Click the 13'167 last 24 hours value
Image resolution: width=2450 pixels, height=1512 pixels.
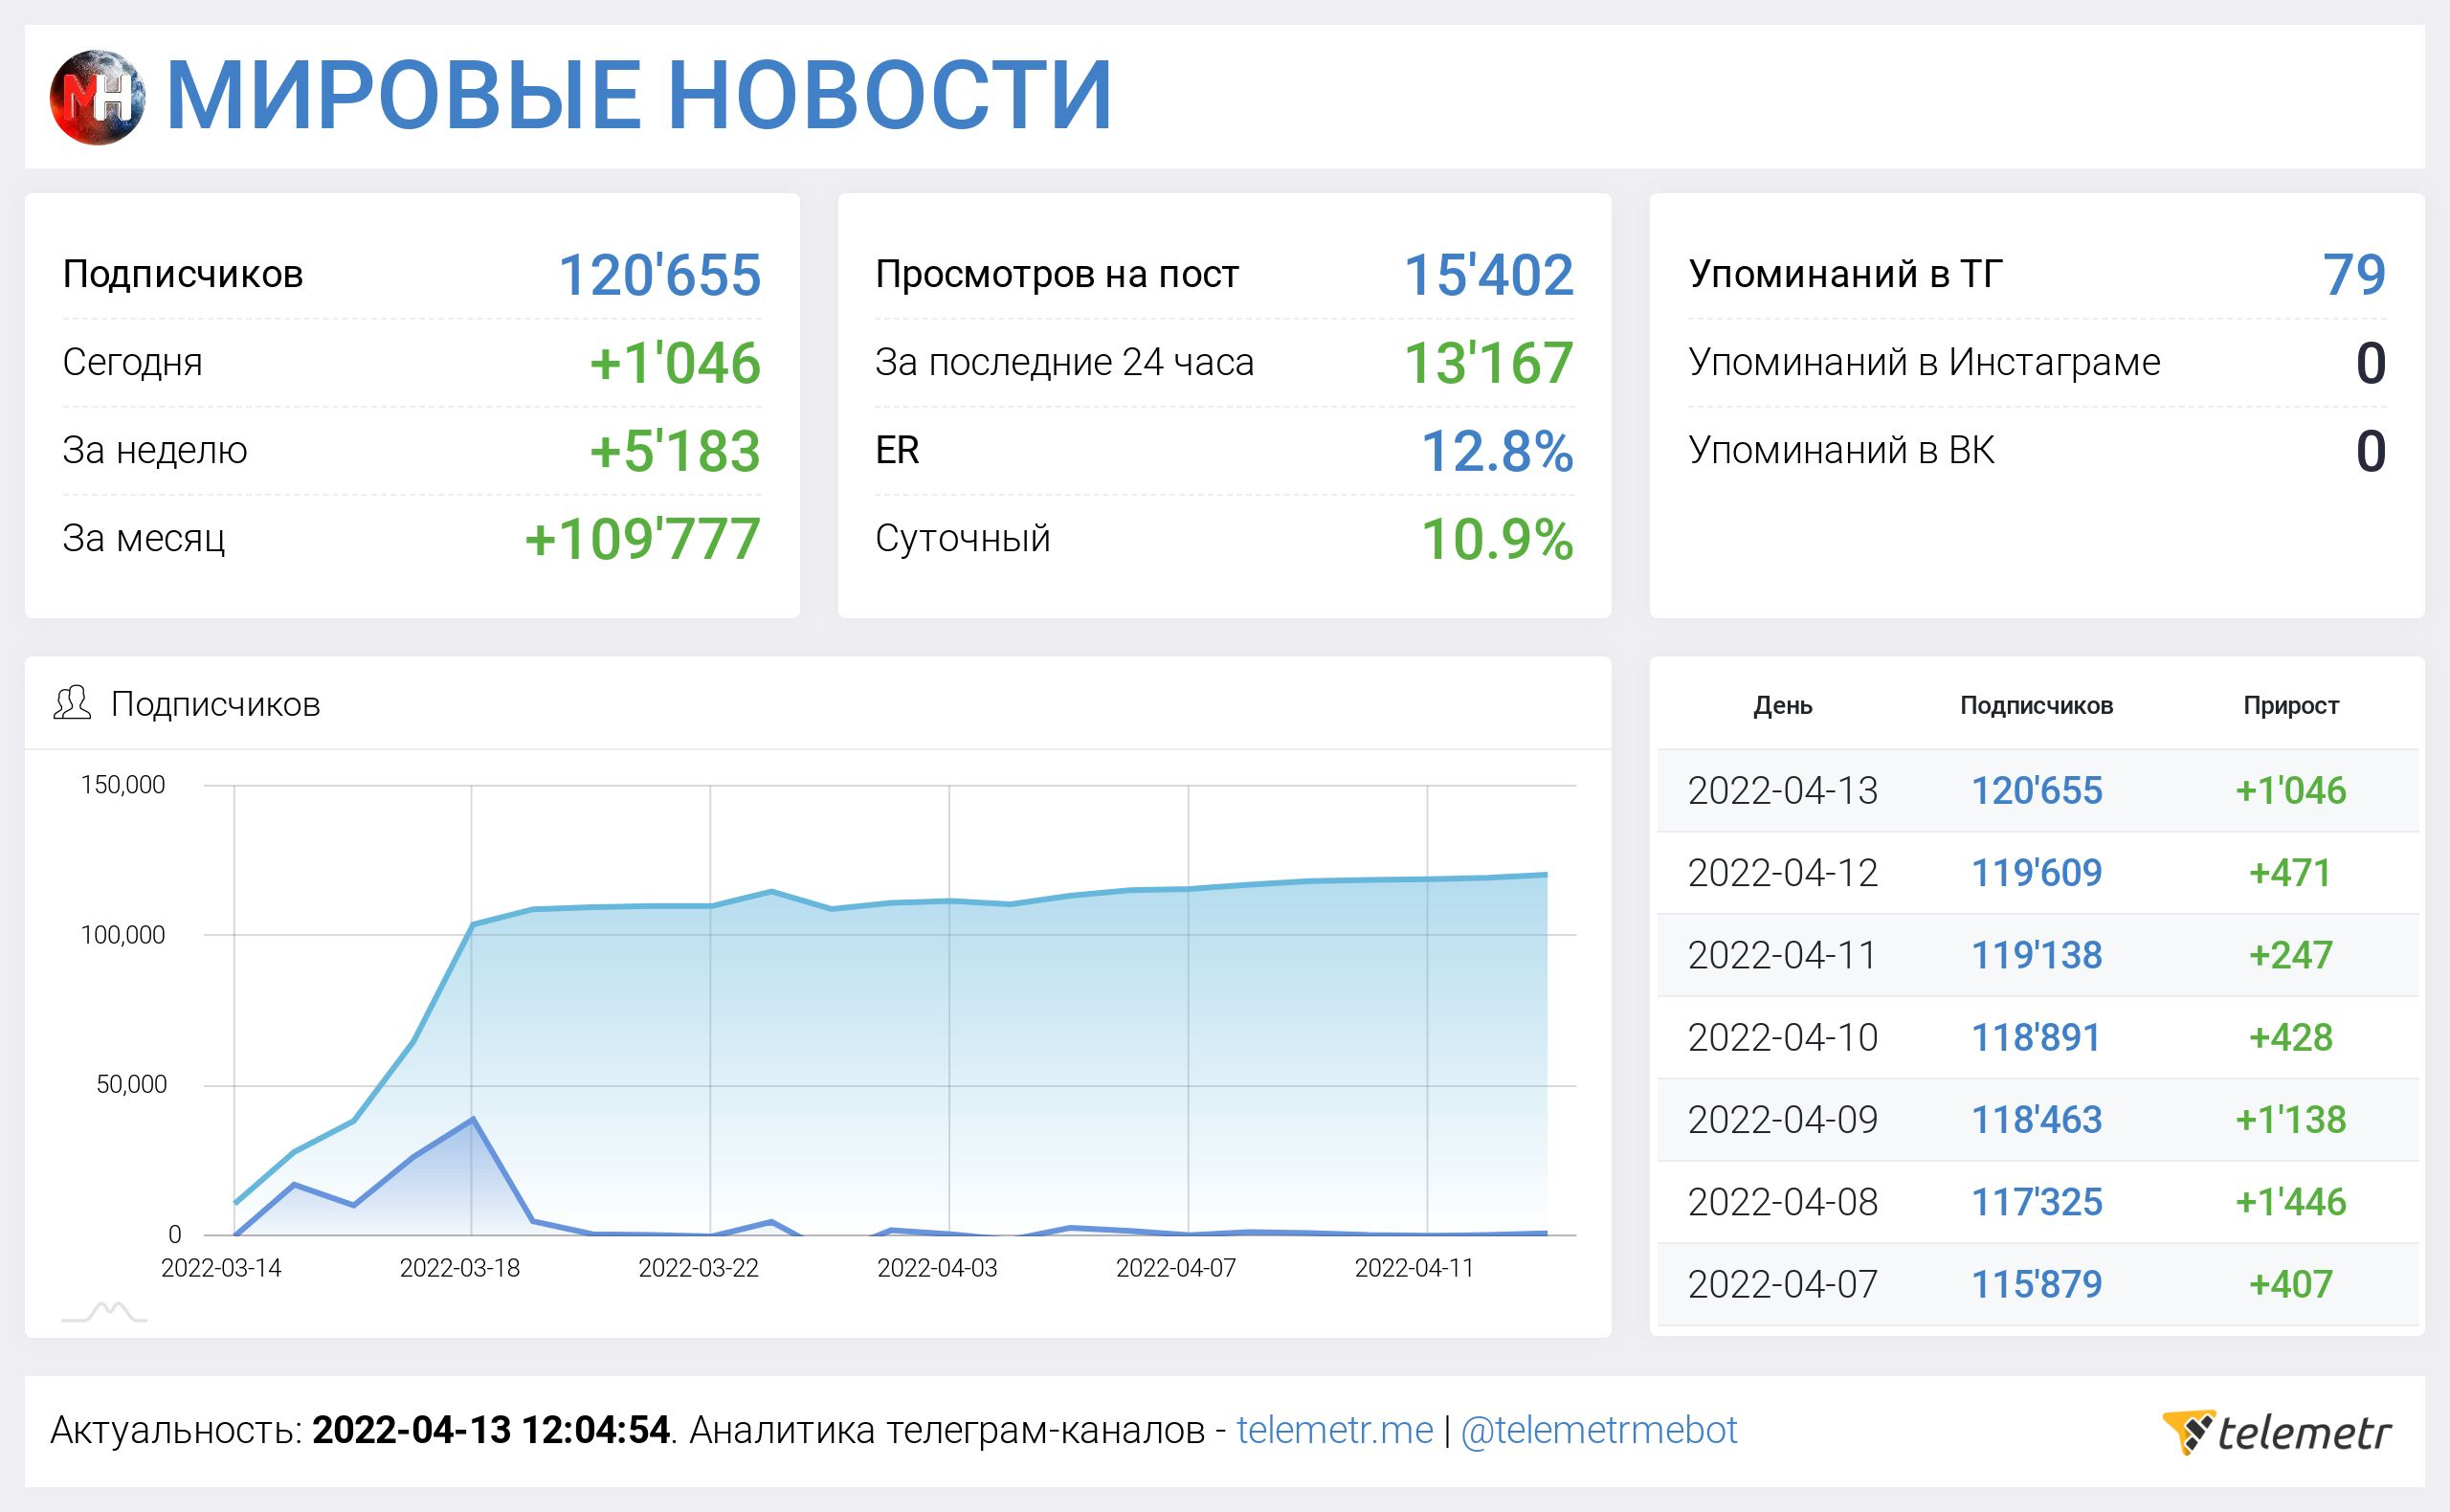pyautogui.click(x=1488, y=362)
